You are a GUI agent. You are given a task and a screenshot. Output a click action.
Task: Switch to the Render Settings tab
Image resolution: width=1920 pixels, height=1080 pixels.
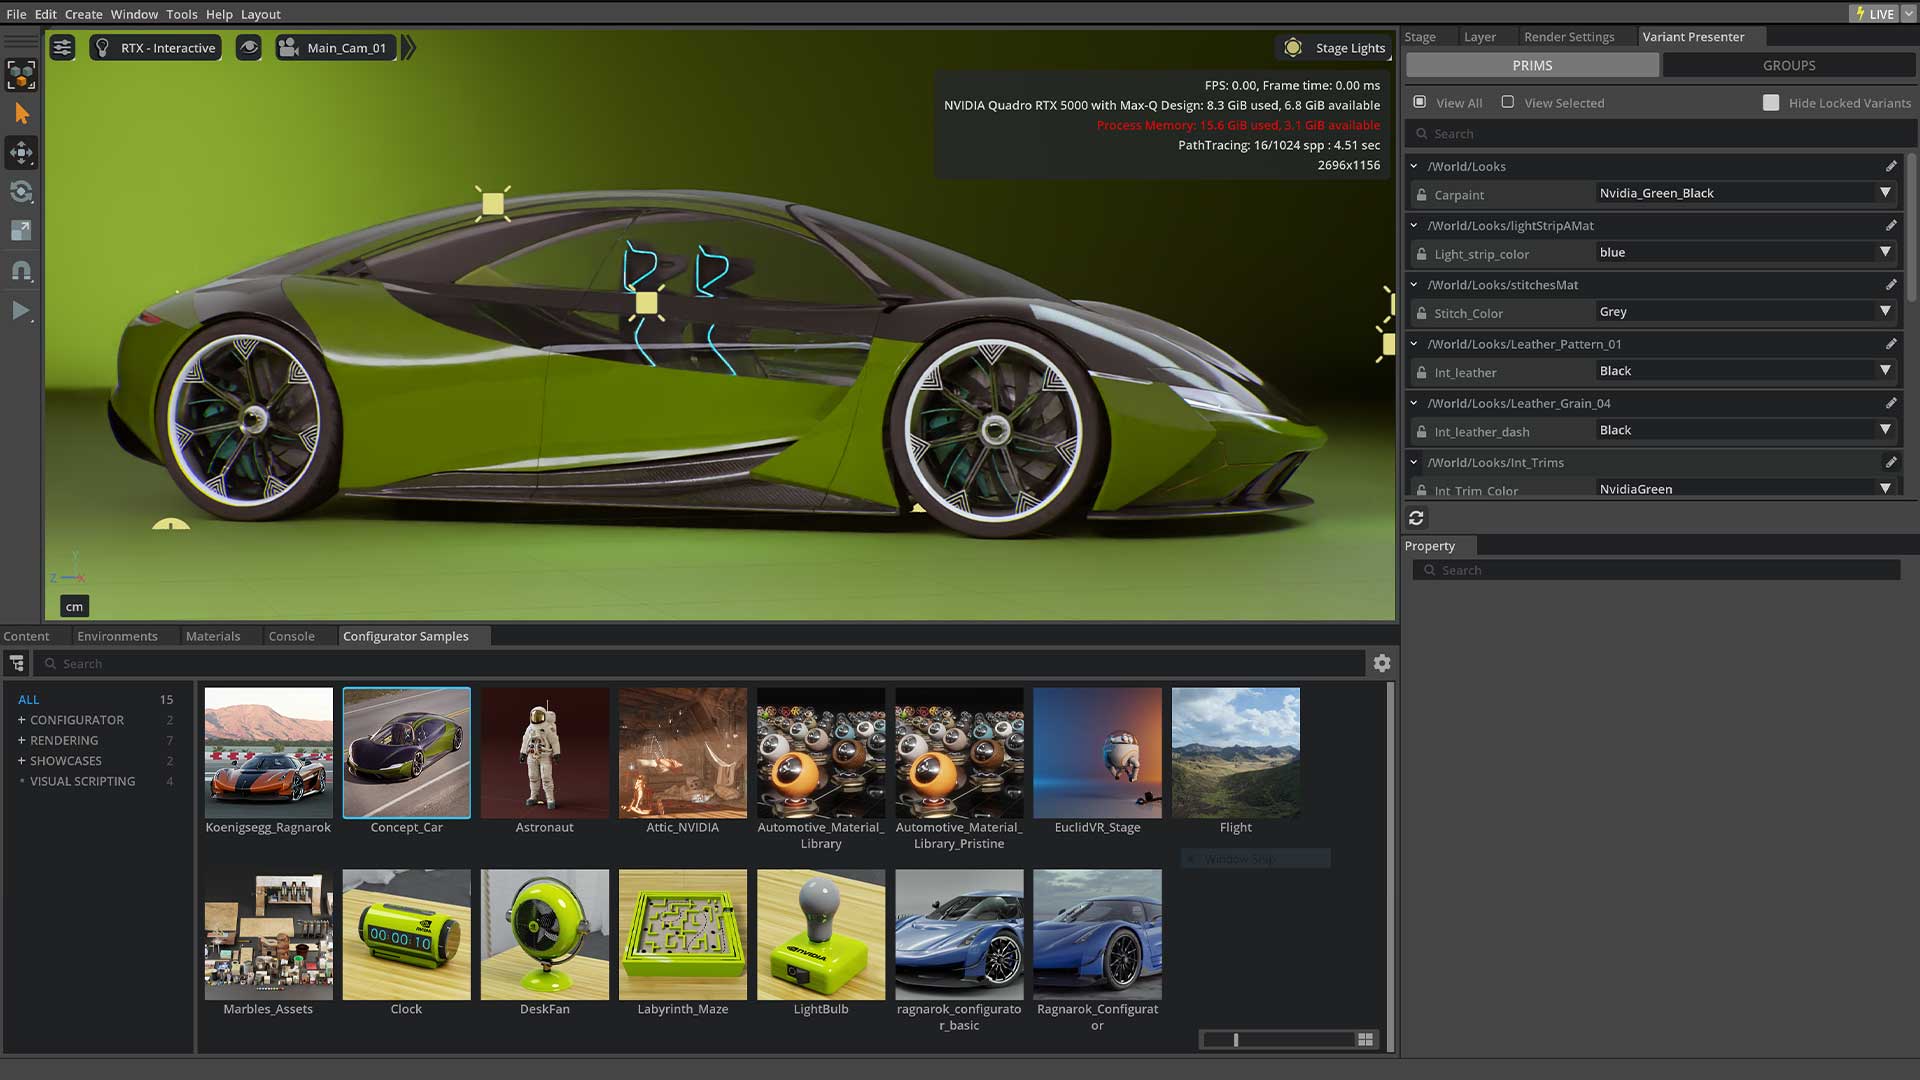[x=1569, y=37]
